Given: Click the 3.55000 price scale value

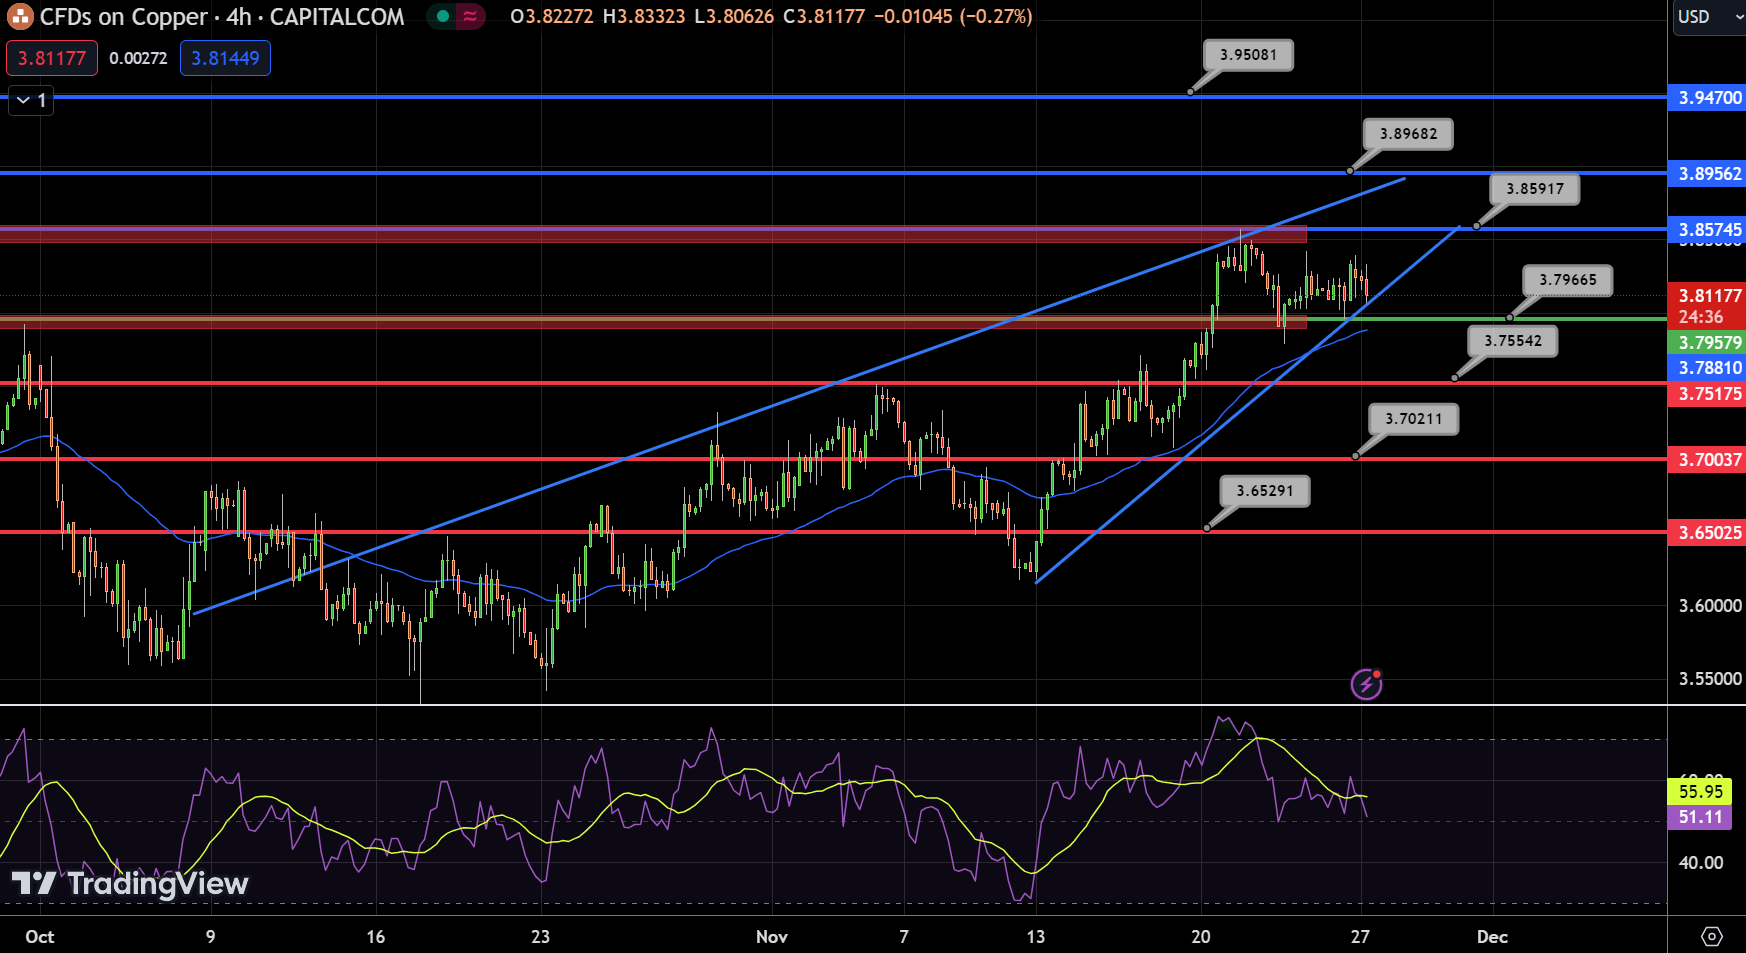Looking at the screenshot, I should [x=1710, y=679].
